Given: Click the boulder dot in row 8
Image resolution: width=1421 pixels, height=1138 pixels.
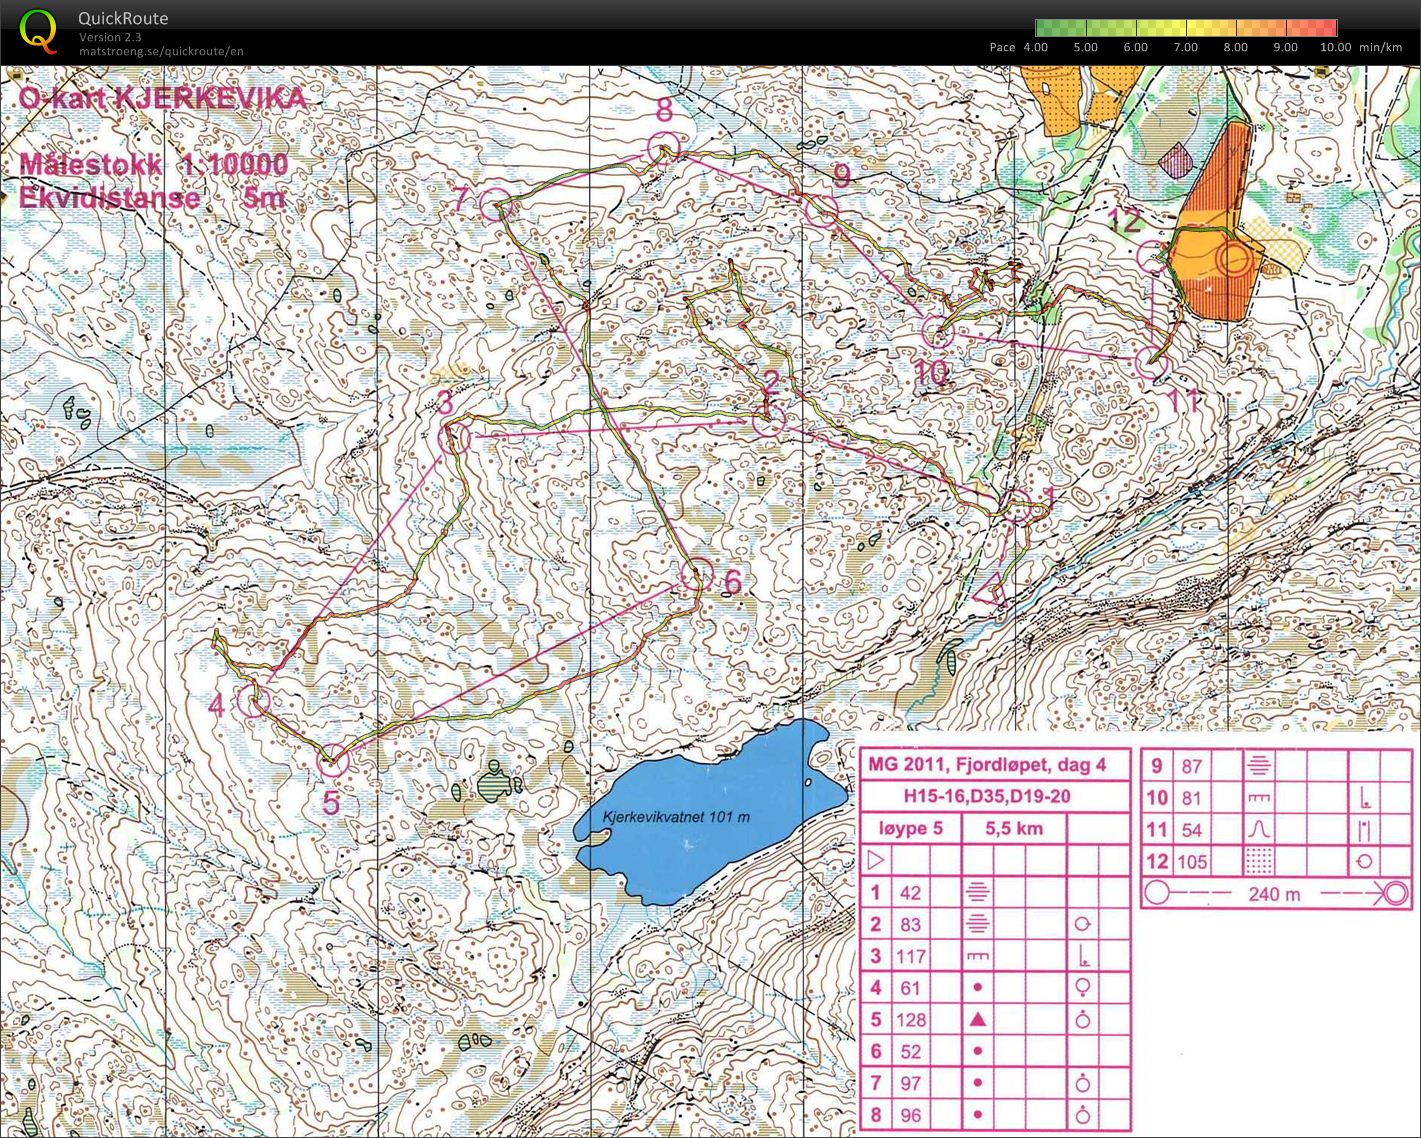Looking at the screenshot, I should (x=978, y=1115).
